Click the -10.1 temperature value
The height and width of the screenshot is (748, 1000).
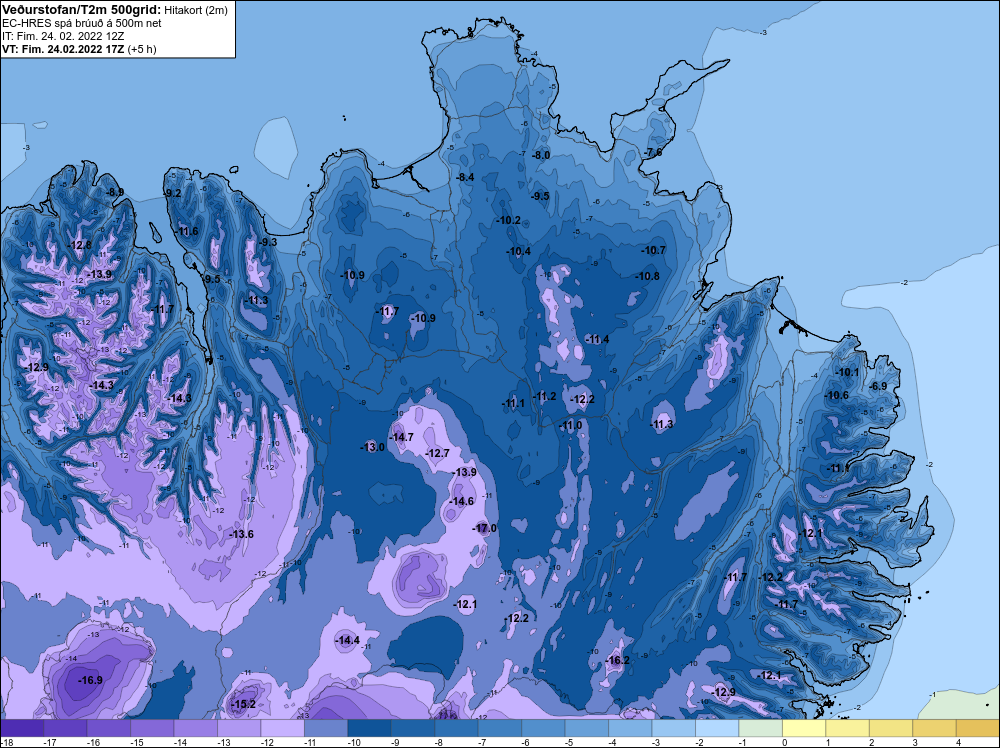(x=847, y=372)
